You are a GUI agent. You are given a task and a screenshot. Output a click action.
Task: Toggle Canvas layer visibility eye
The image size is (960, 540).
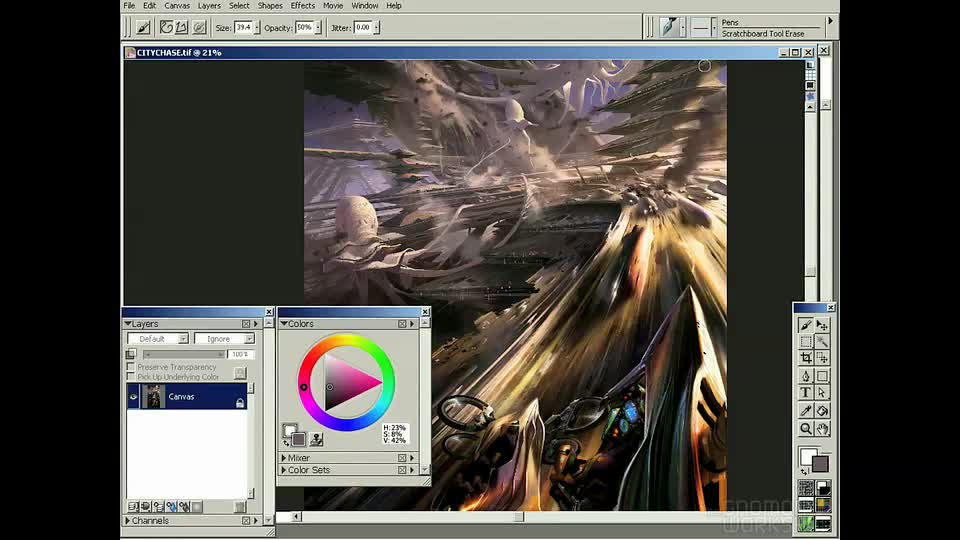[133, 397]
